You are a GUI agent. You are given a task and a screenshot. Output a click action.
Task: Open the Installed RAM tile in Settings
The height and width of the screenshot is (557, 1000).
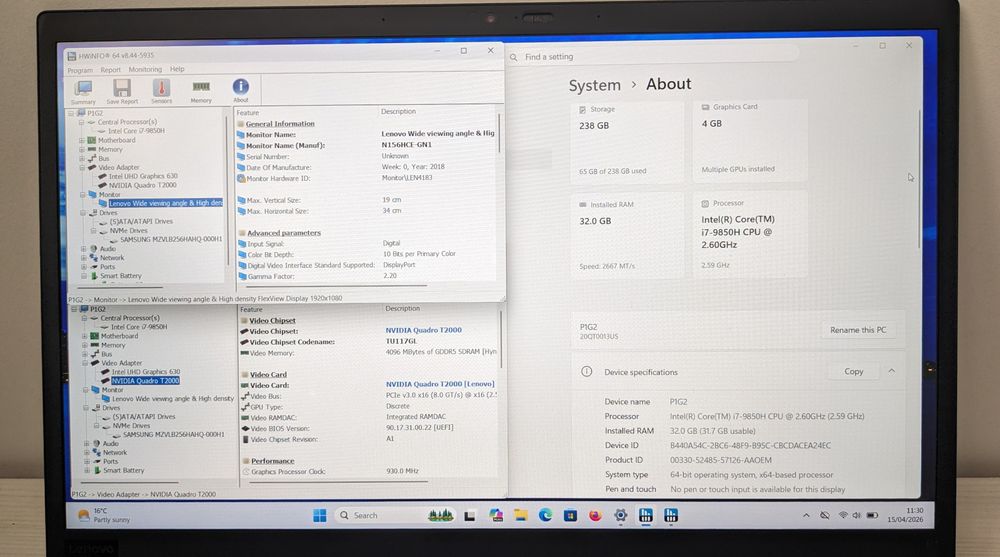point(627,236)
